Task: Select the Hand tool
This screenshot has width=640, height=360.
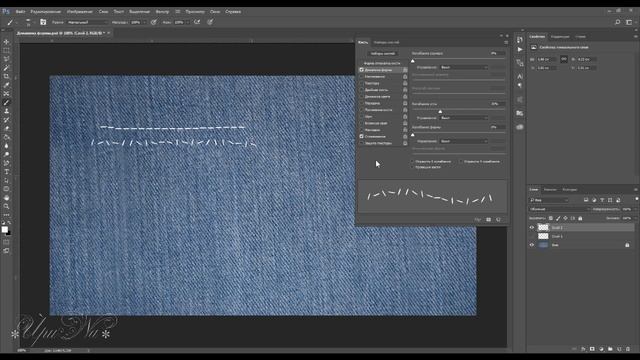Action: click(6, 198)
